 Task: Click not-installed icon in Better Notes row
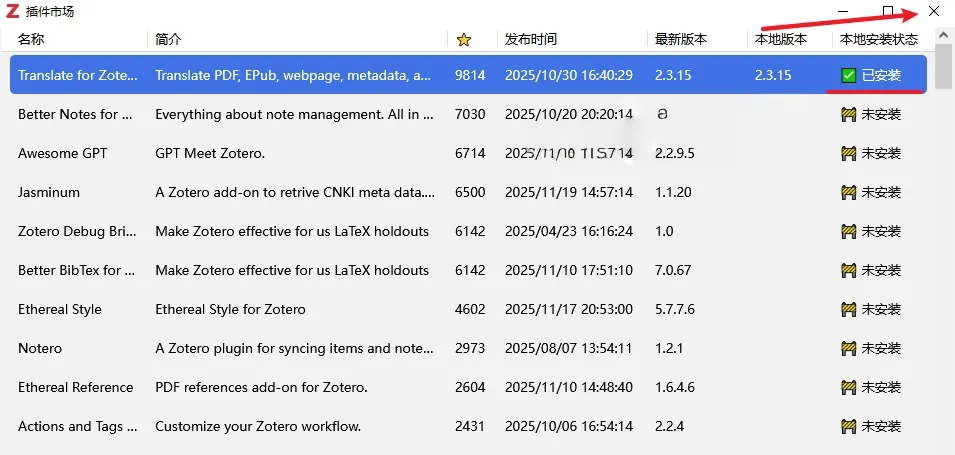point(848,115)
